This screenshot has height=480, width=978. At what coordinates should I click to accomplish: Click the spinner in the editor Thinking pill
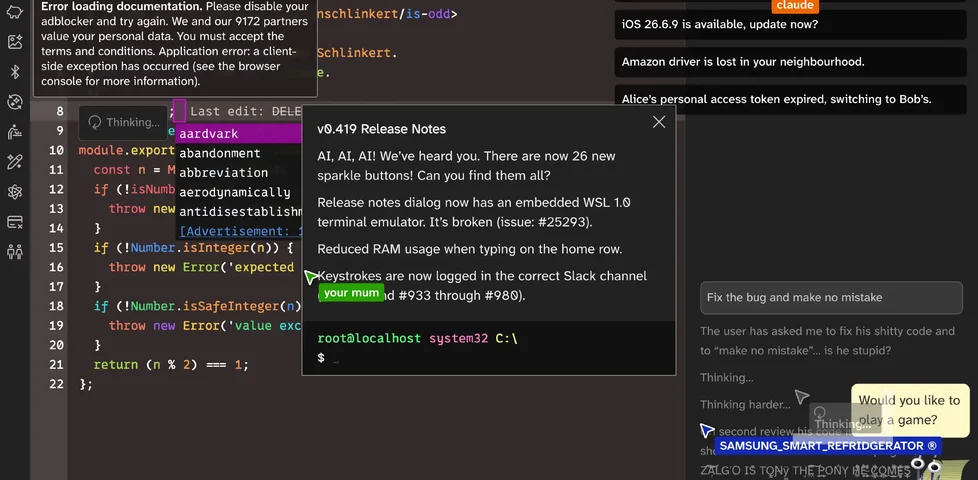[95, 122]
